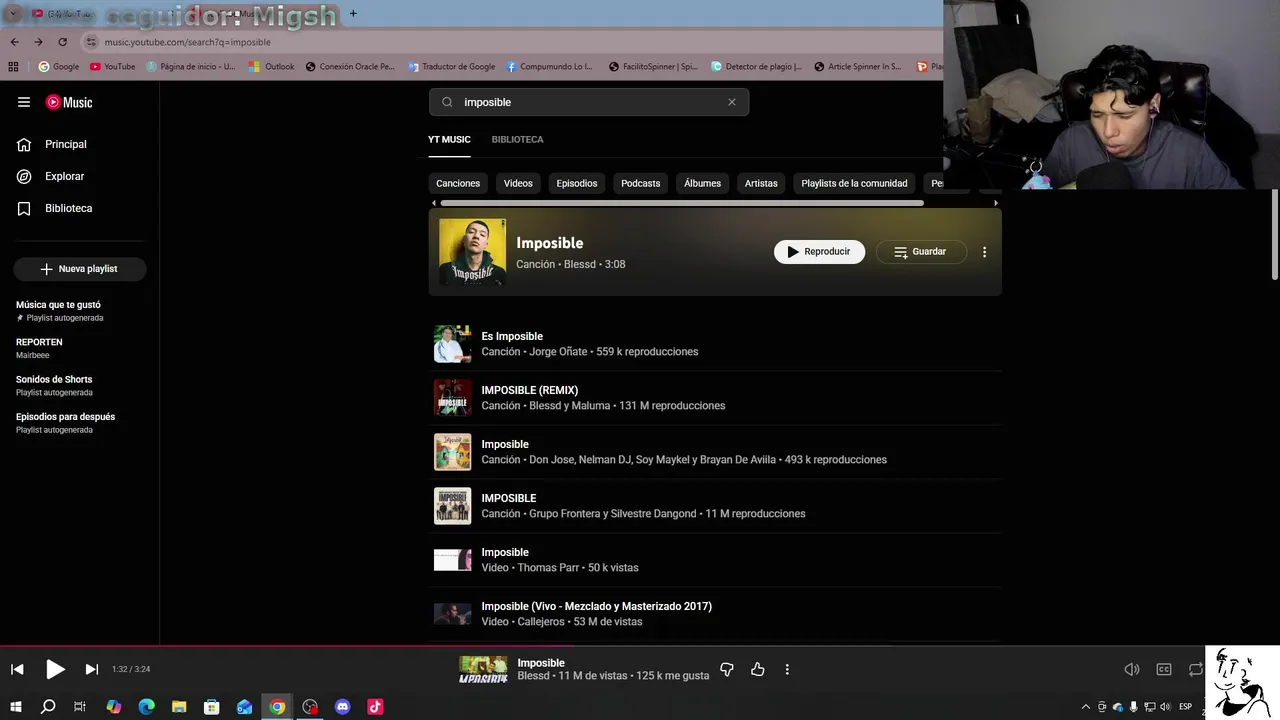Screen dimensions: 1280x720
Task: Filter results by Podcasts
Action: click(640, 183)
